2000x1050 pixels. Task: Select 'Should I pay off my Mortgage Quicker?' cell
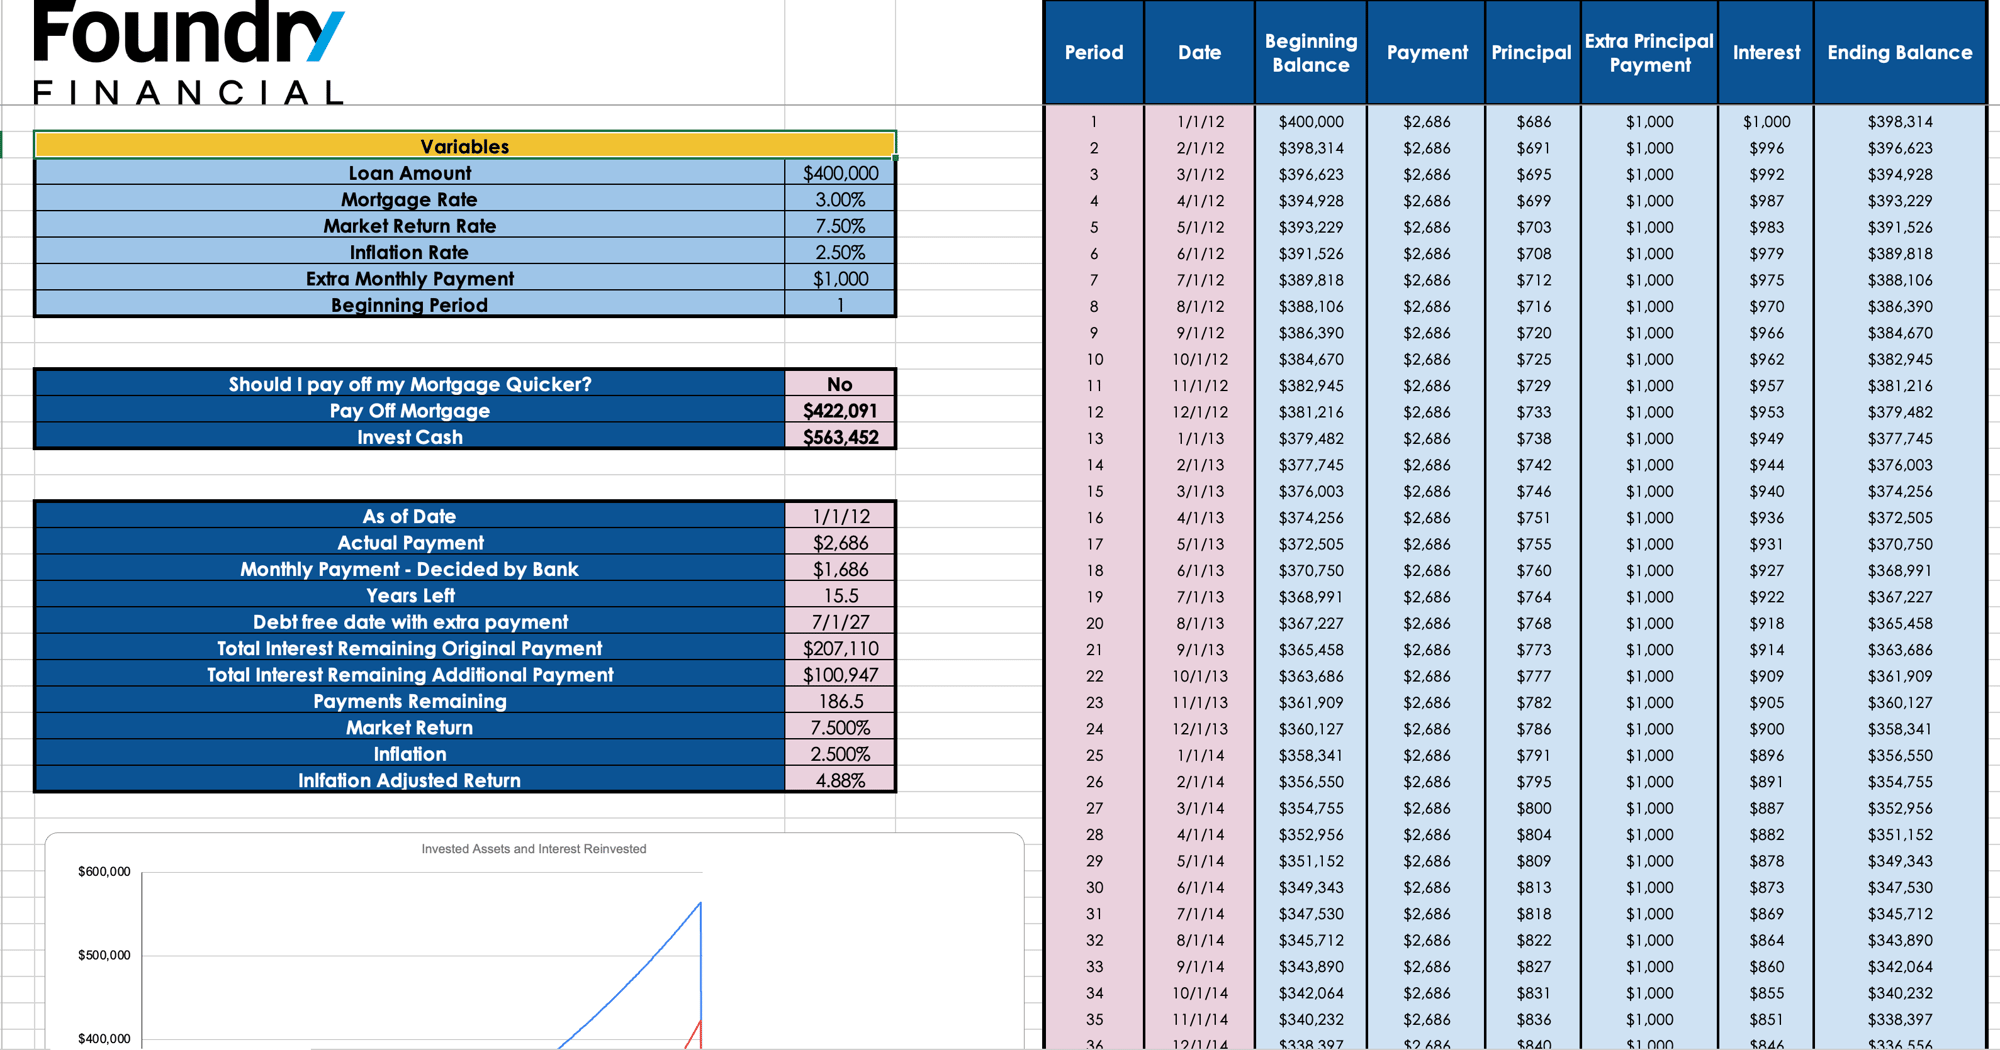(x=410, y=384)
